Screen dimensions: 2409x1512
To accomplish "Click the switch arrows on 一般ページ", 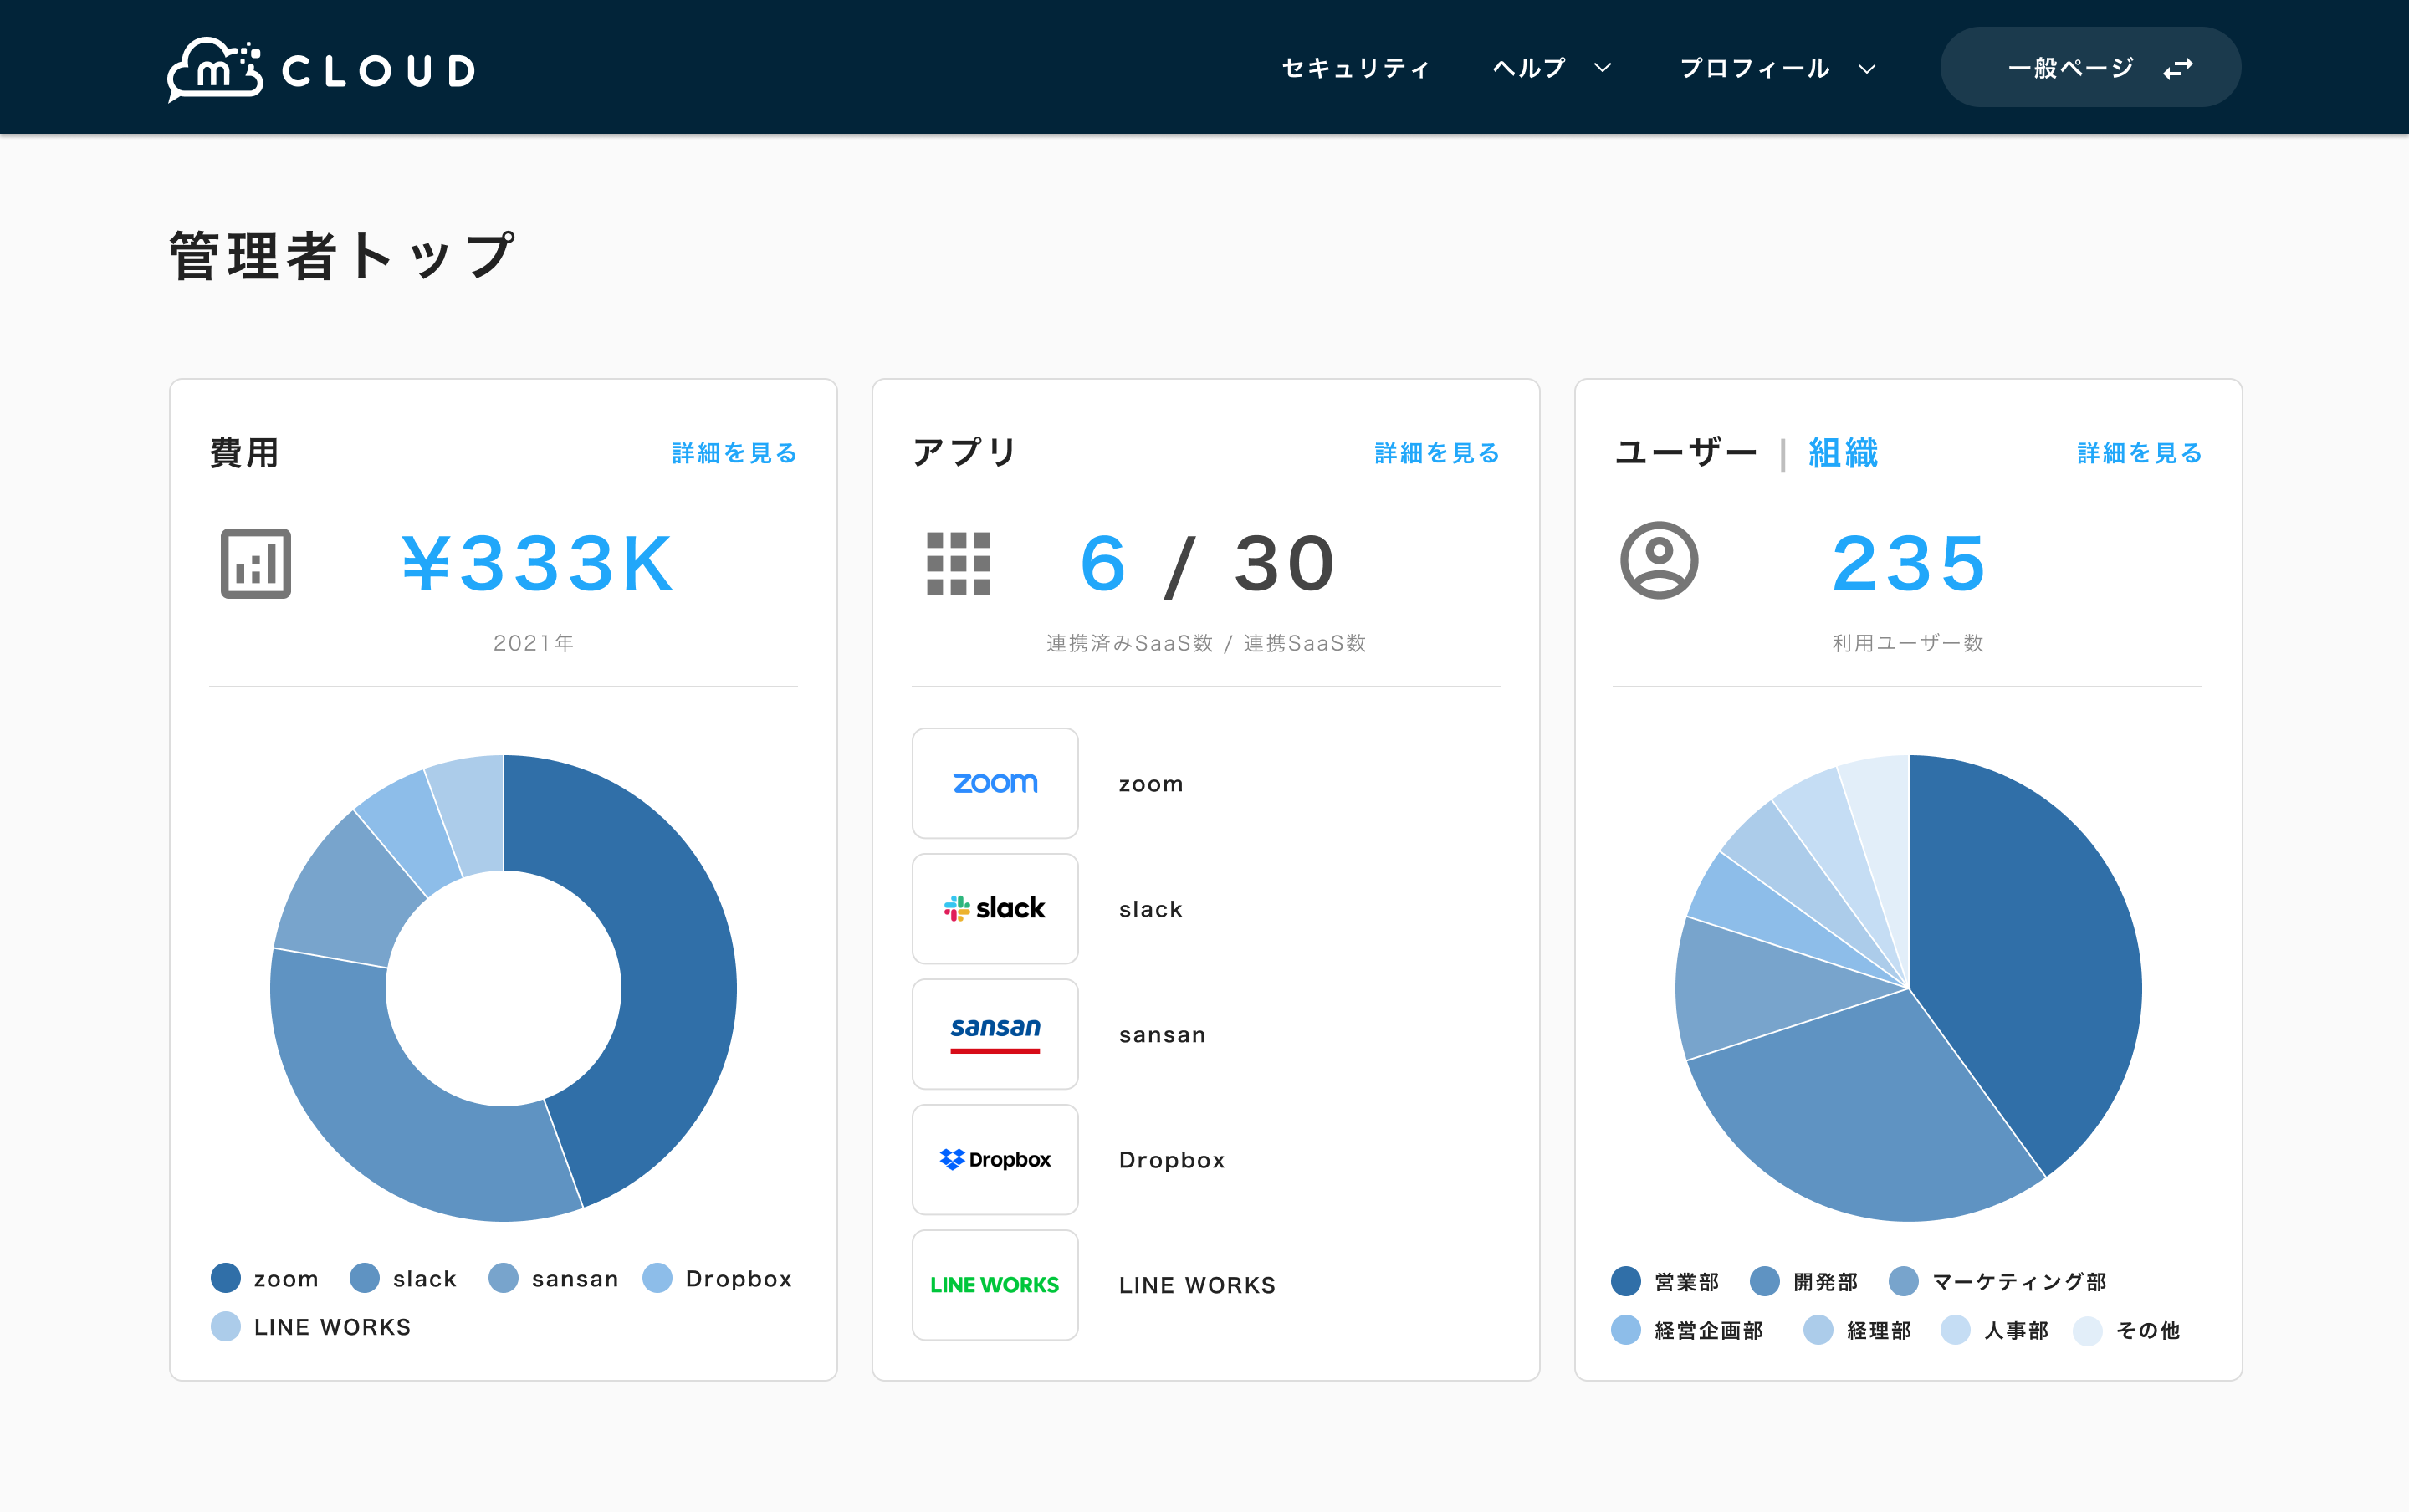I will tap(2178, 68).
